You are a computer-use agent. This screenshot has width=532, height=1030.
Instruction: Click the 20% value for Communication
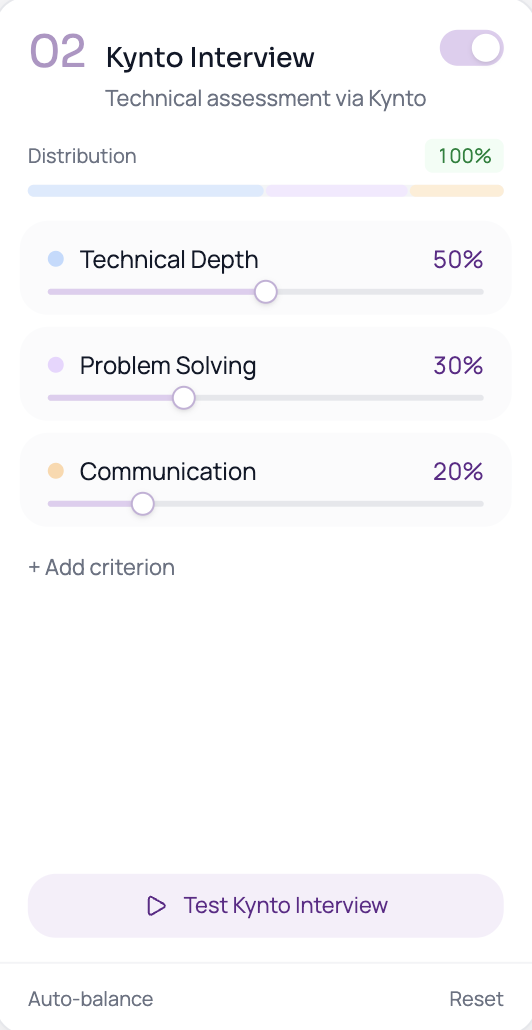(458, 472)
